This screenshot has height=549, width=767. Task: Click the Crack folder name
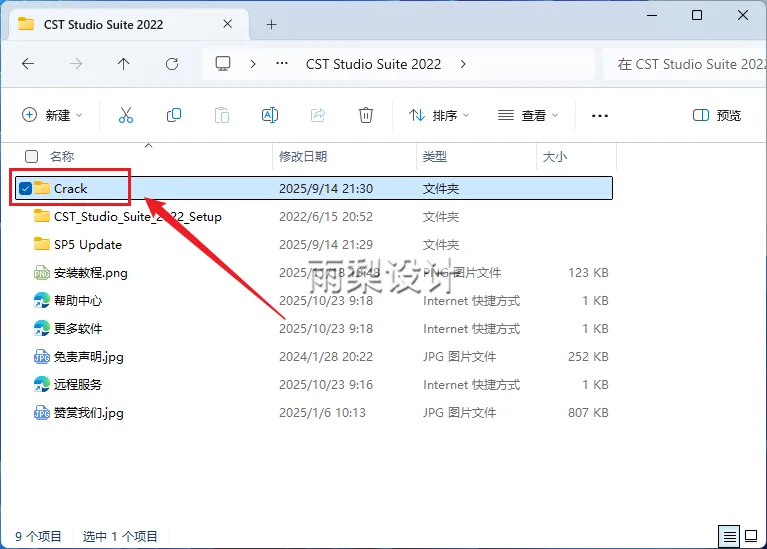tap(70, 188)
